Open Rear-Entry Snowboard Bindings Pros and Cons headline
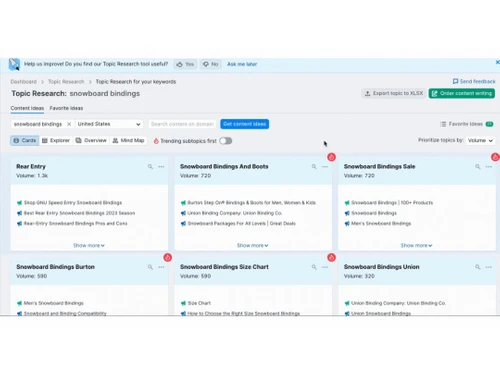This screenshot has height=375, width=500. (x=76, y=223)
